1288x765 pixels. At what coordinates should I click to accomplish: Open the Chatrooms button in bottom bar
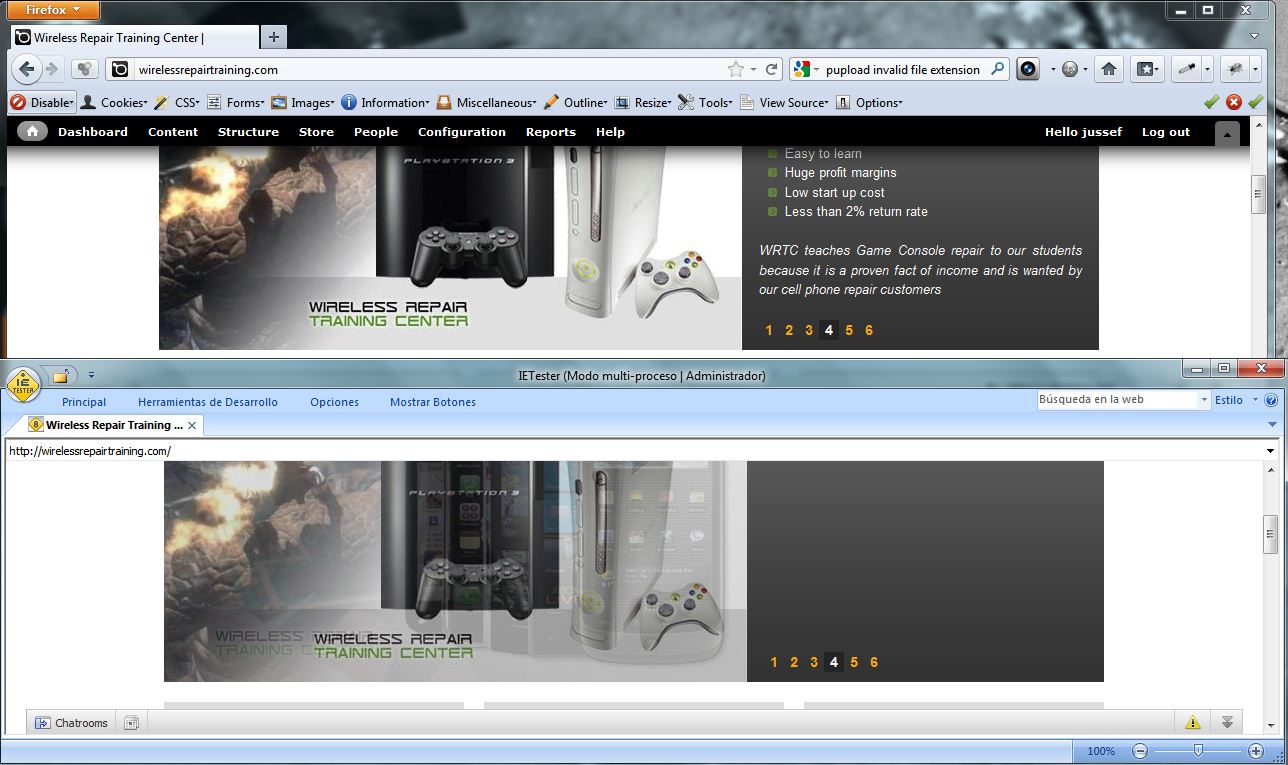coord(72,723)
